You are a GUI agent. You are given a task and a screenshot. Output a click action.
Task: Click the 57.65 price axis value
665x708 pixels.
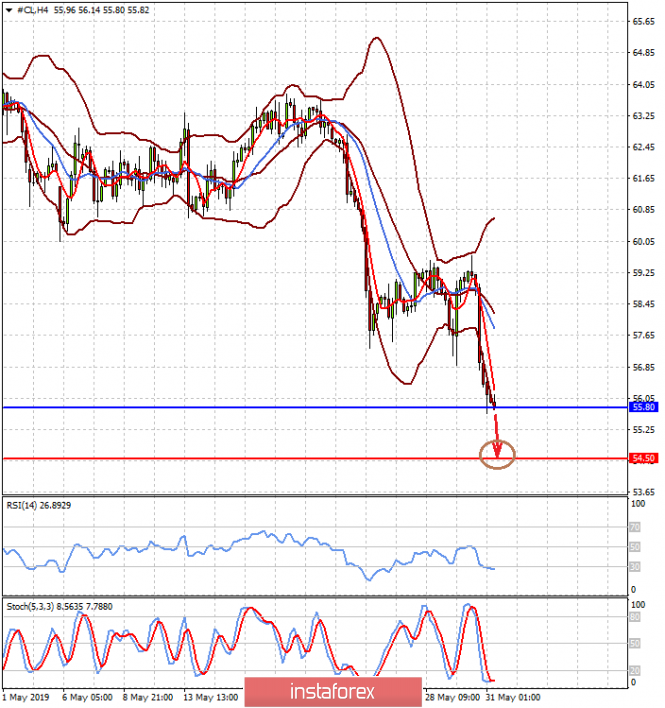643,335
